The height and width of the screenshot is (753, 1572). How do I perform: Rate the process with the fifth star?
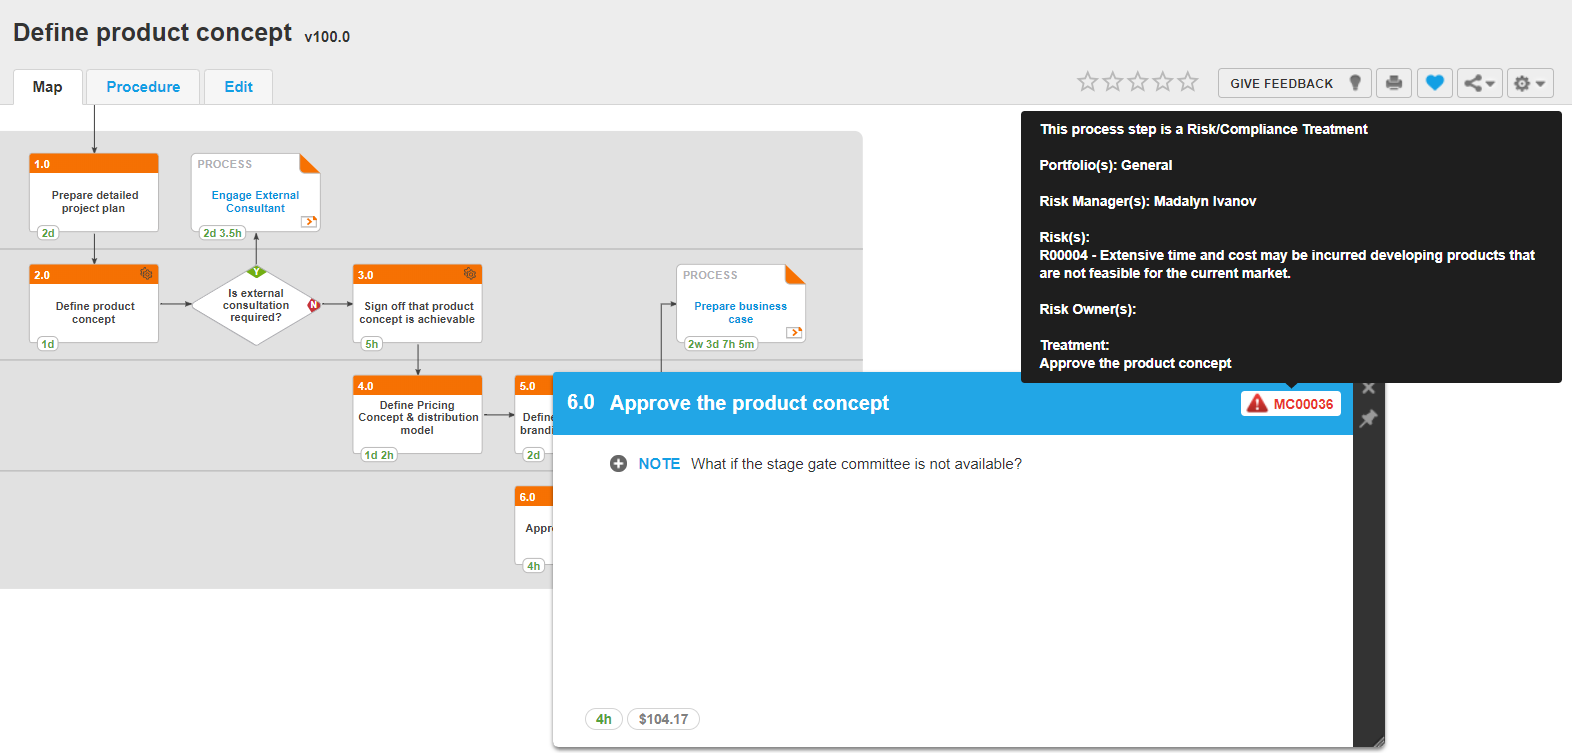click(1187, 82)
